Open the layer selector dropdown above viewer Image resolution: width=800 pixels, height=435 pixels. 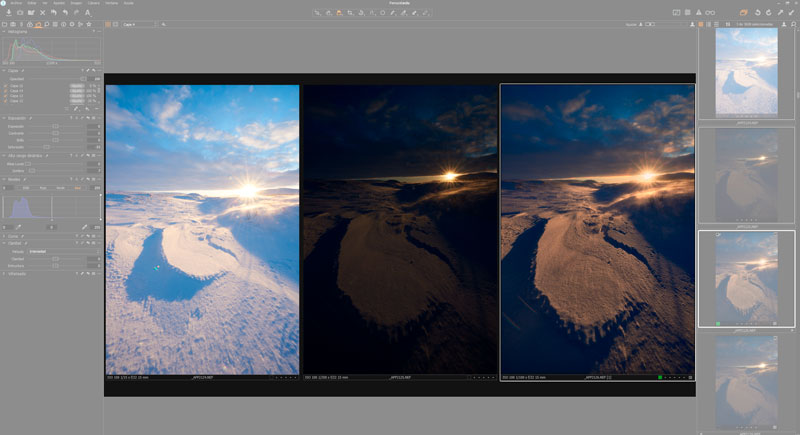tap(139, 23)
